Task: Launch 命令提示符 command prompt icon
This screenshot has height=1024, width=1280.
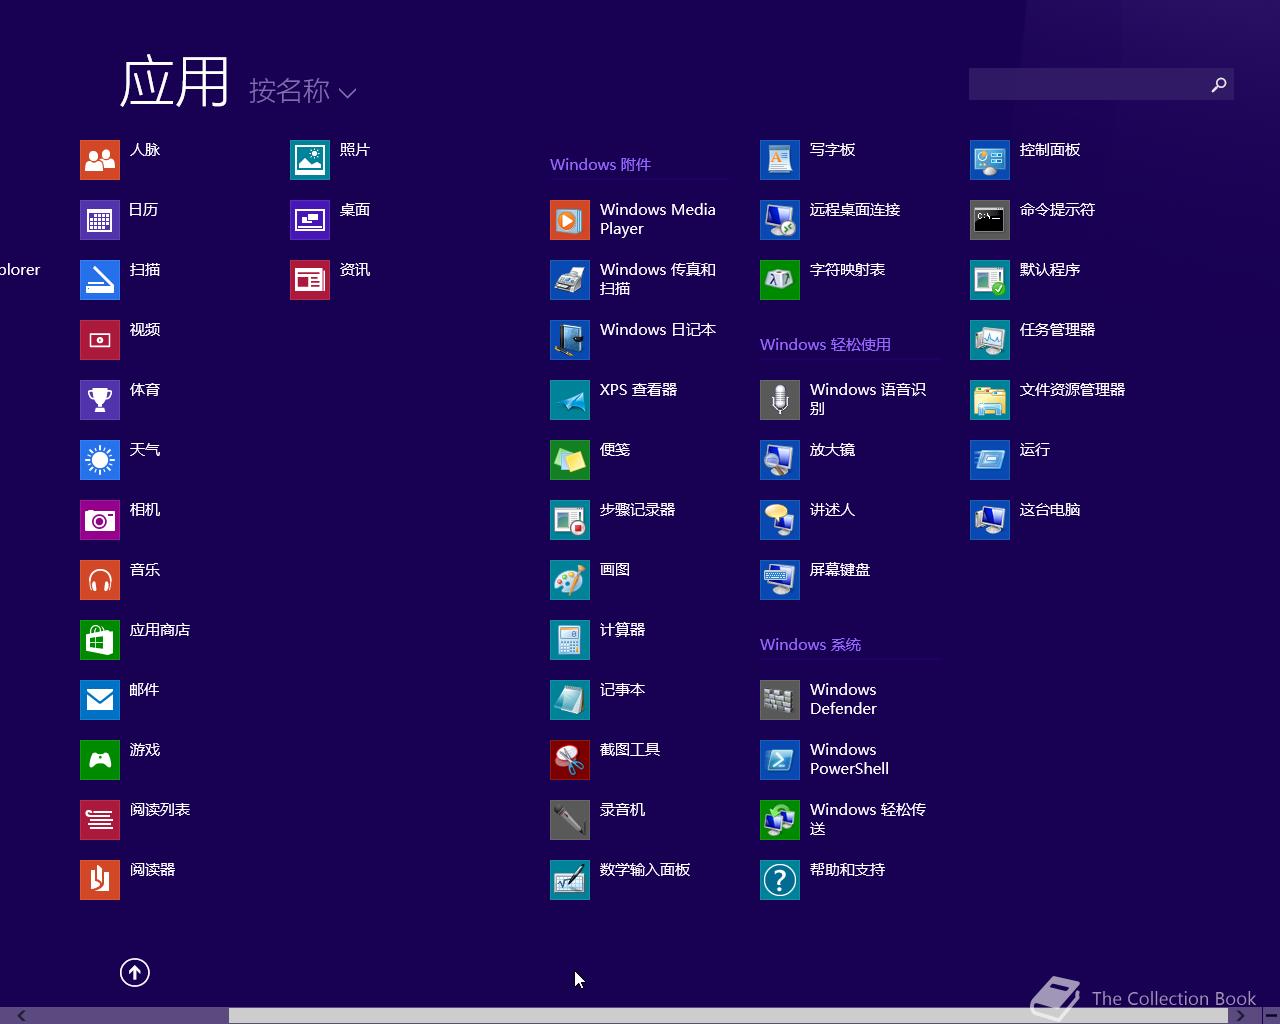Action: click(990, 220)
